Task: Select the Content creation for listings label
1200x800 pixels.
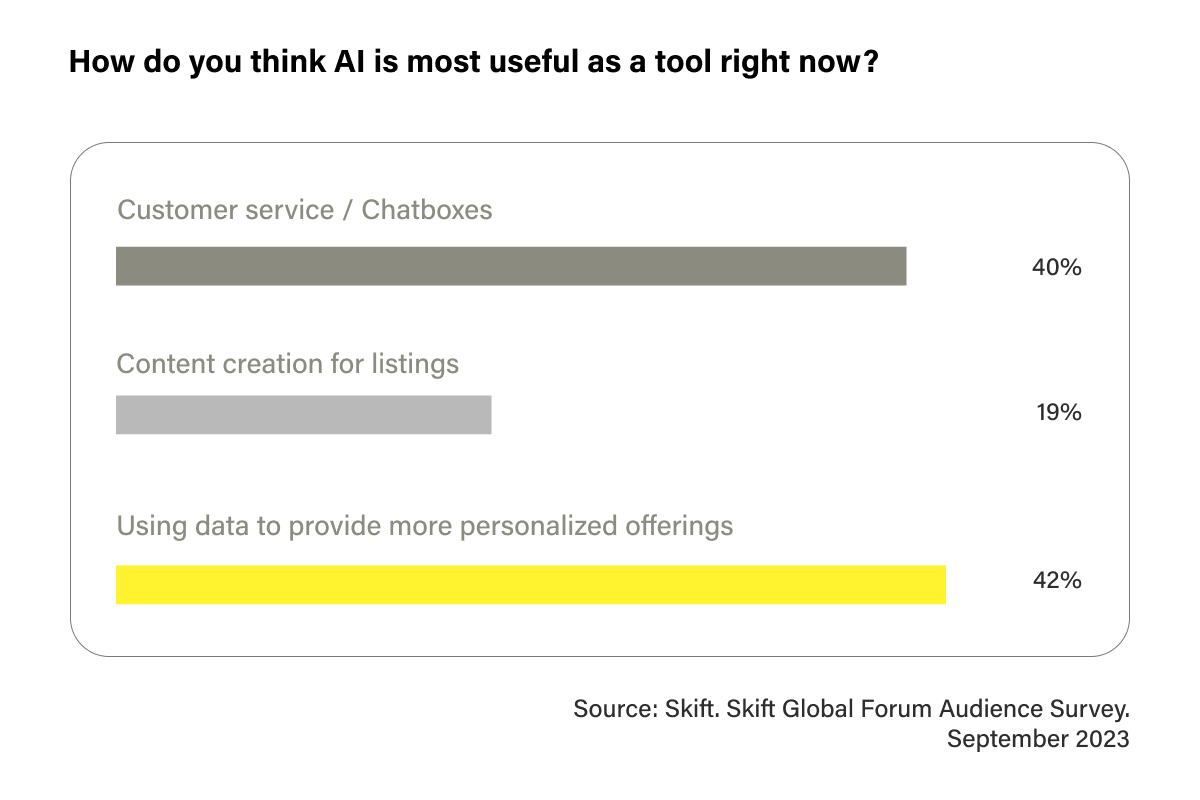Action: [x=288, y=364]
